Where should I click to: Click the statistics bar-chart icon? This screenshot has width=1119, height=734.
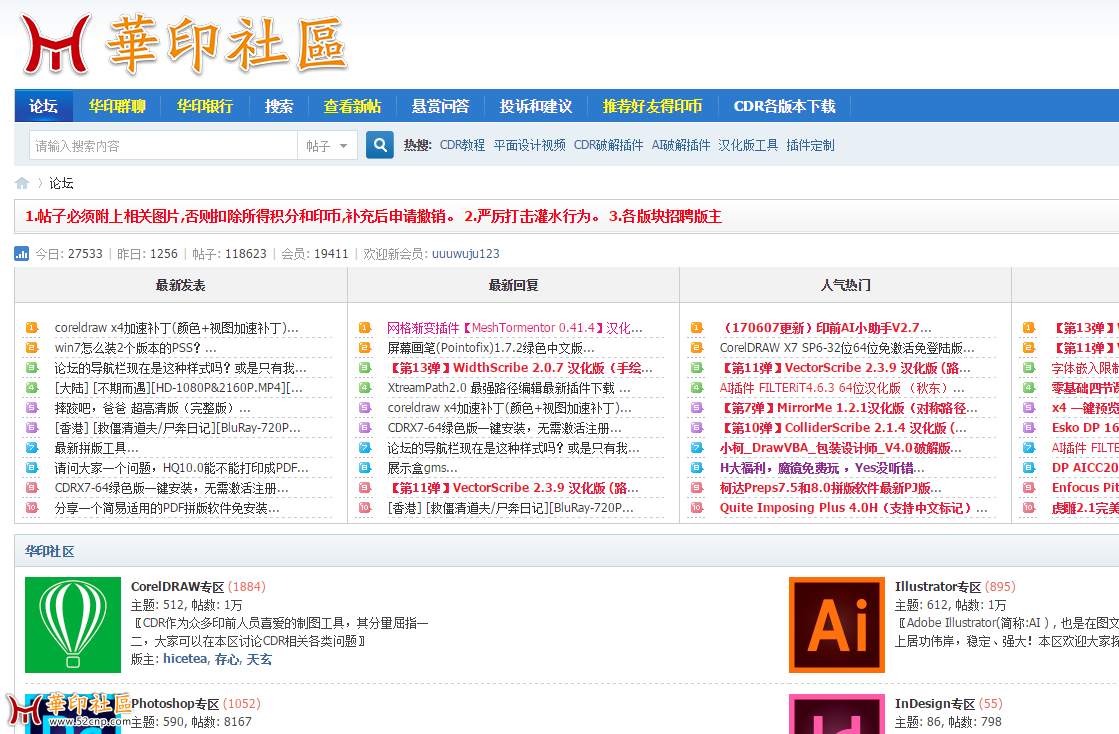click(21, 254)
